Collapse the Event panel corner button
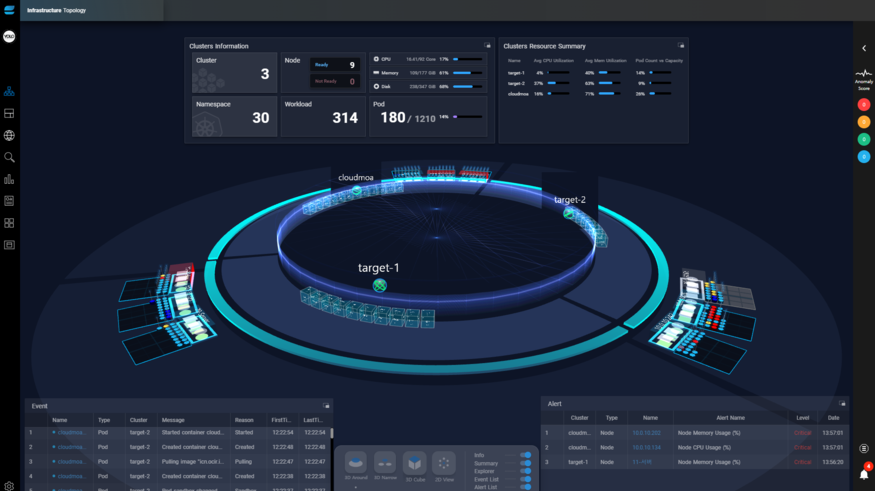Viewport: 875px width, 491px height. point(326,406)
